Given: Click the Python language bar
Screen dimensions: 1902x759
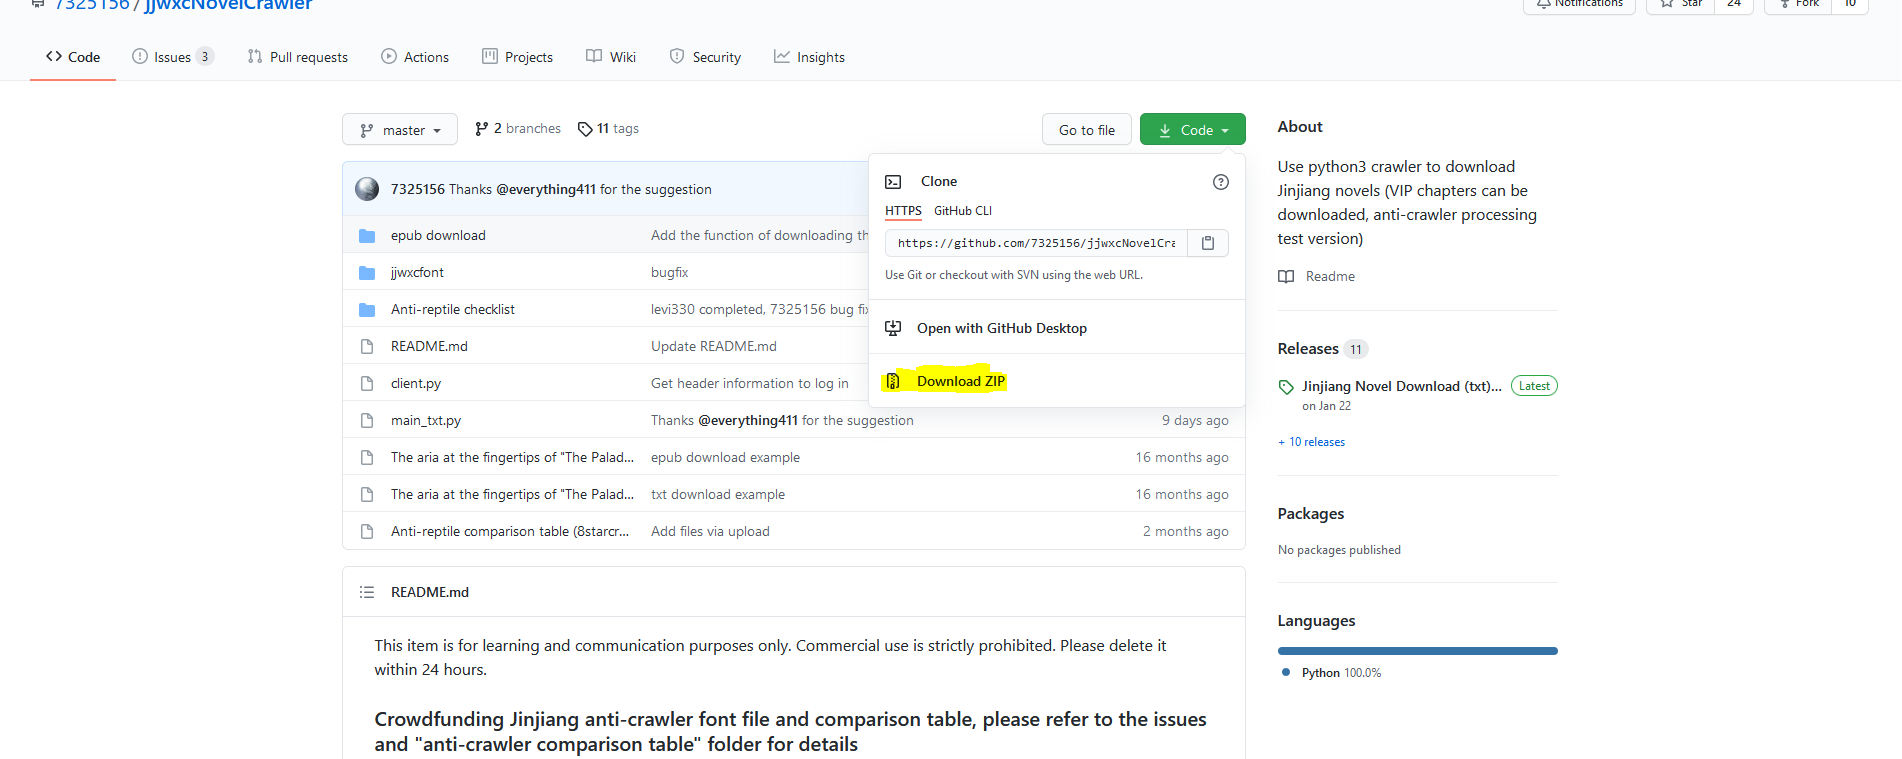Looking at the screenshot, I should tap(1418, 651).
